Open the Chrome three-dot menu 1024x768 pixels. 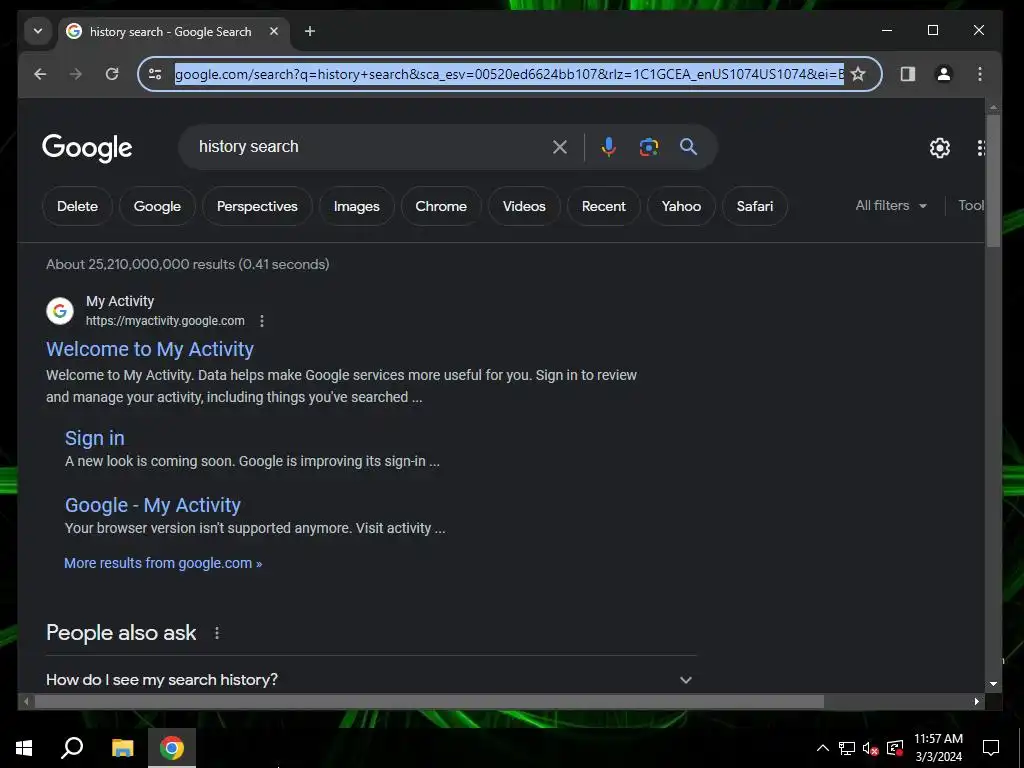click(x=980, y=74)
